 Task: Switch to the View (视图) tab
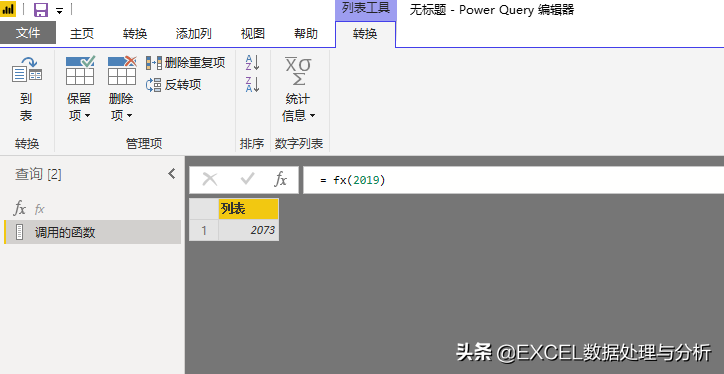(253, 33)
